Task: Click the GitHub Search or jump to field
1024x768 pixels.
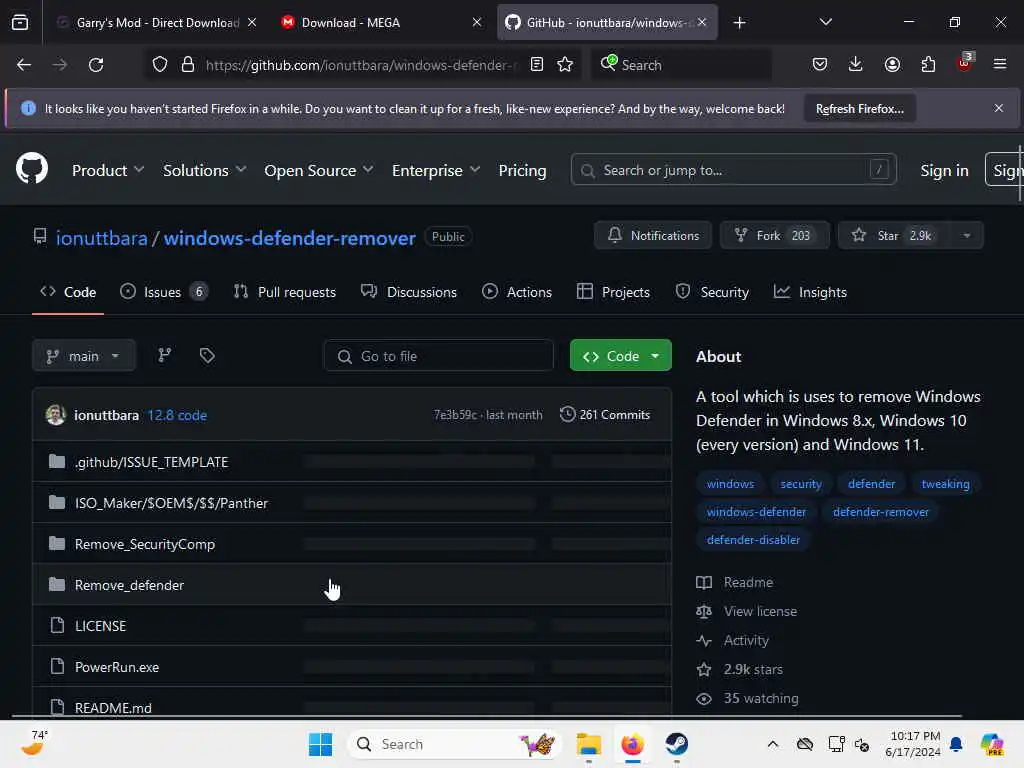Action: pyautogui.click(x=733, y=170)
